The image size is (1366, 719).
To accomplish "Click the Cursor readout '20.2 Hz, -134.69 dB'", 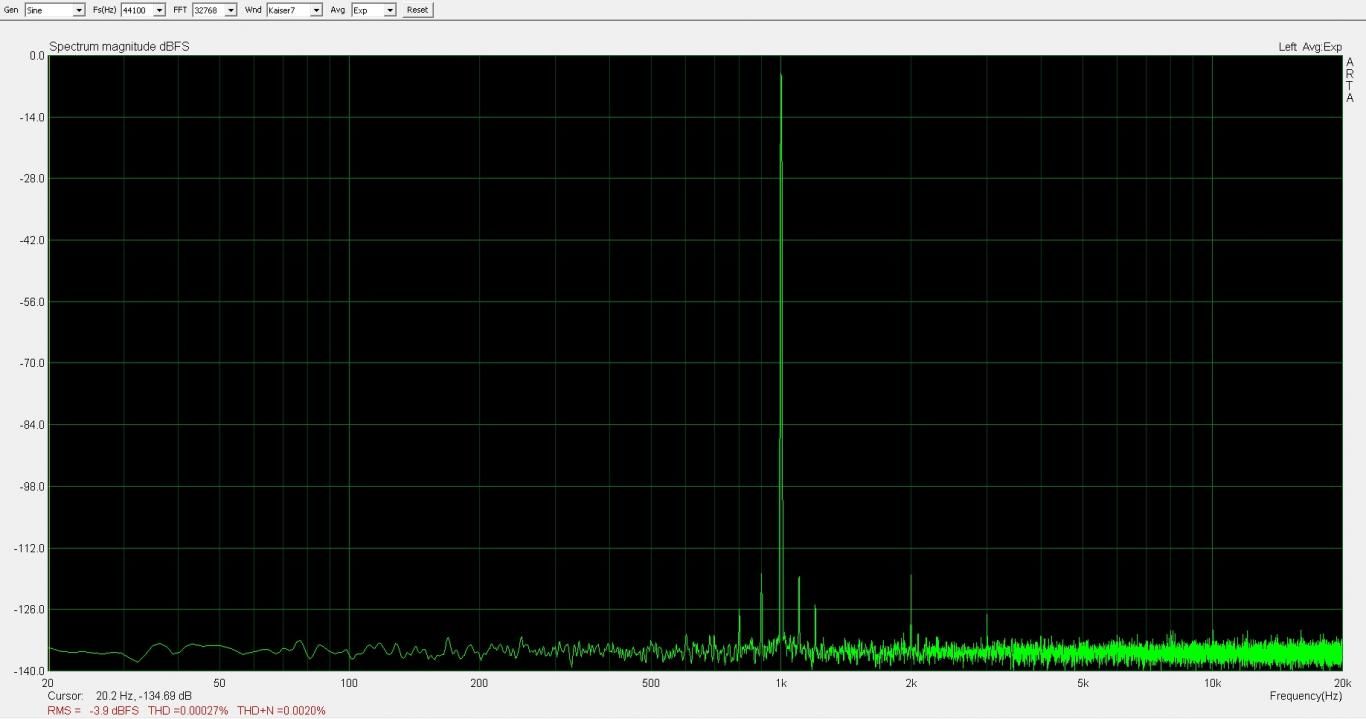I will [144, 695].
